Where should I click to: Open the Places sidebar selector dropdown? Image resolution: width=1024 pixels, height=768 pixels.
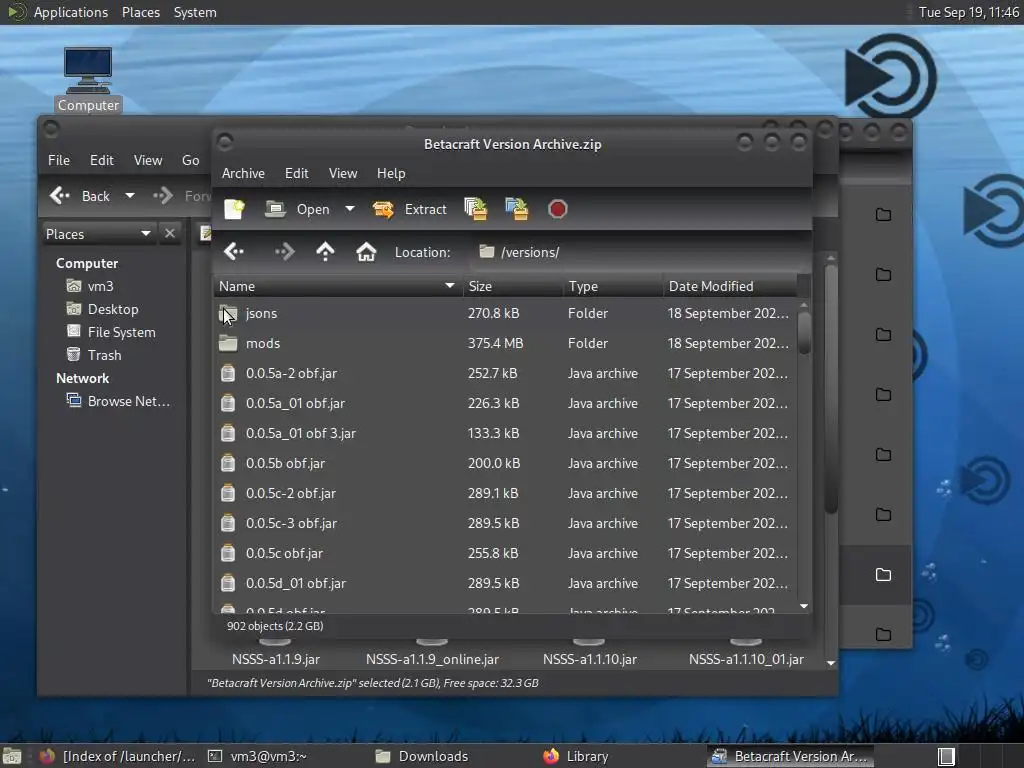point(98,234)
